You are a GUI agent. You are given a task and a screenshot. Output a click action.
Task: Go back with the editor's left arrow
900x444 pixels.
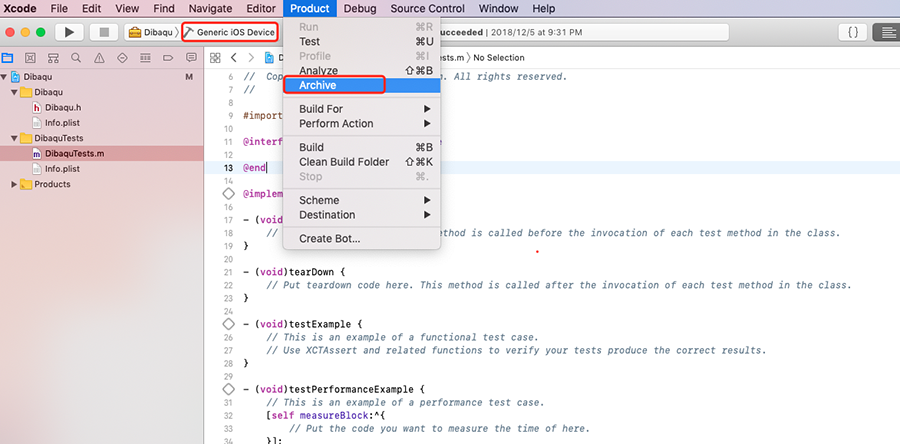pos(232,58)
